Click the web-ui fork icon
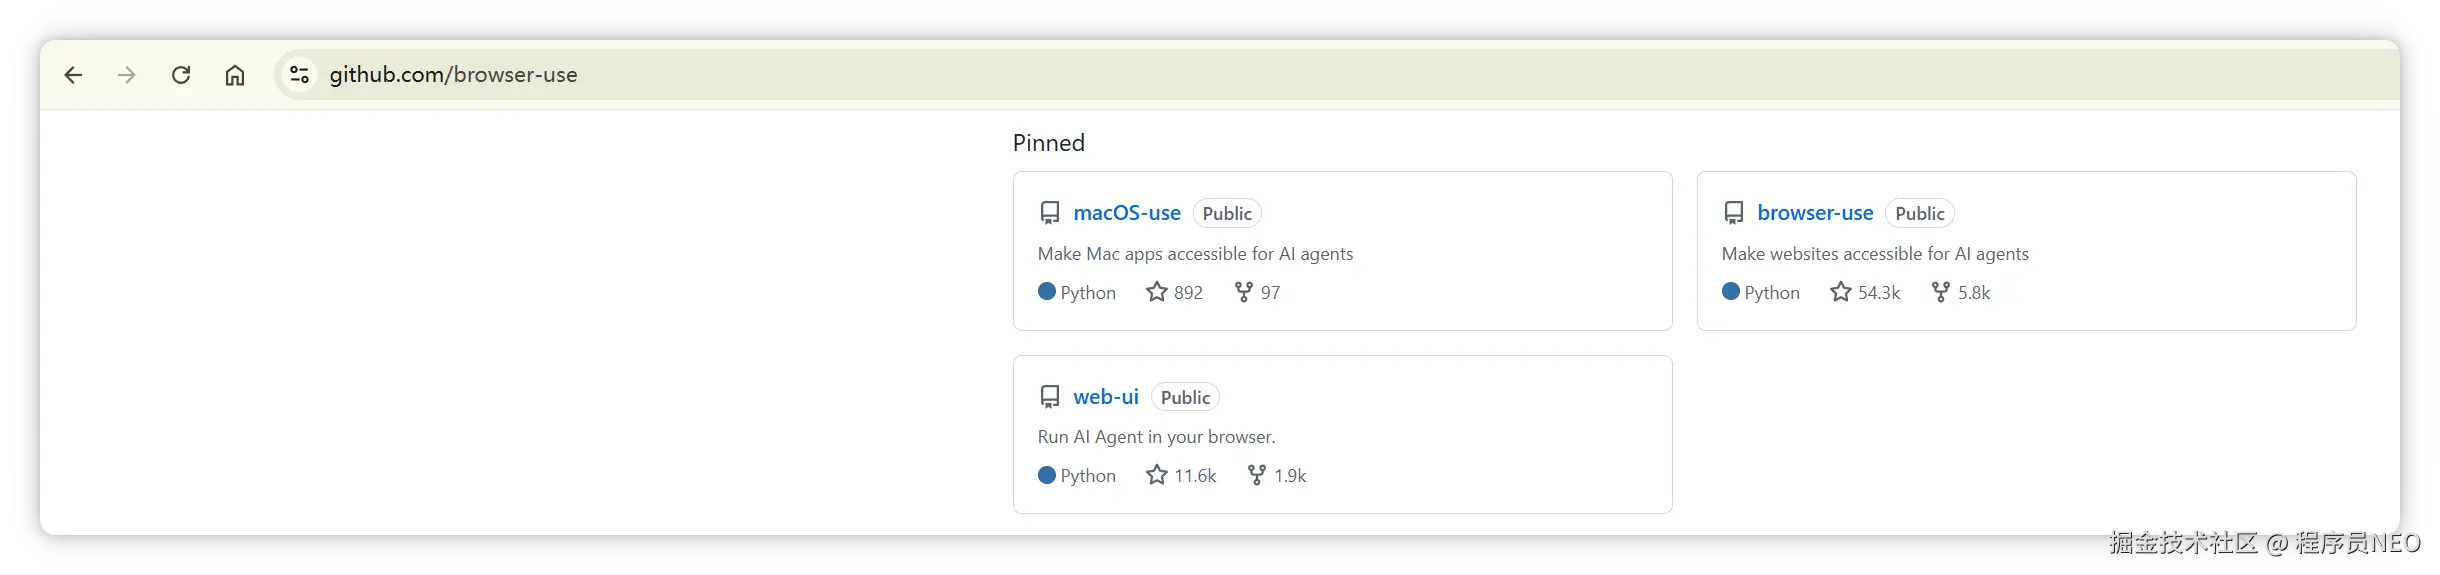Screen dimensions: 2440x575 pyautogui.click(x=1257, y=475)
